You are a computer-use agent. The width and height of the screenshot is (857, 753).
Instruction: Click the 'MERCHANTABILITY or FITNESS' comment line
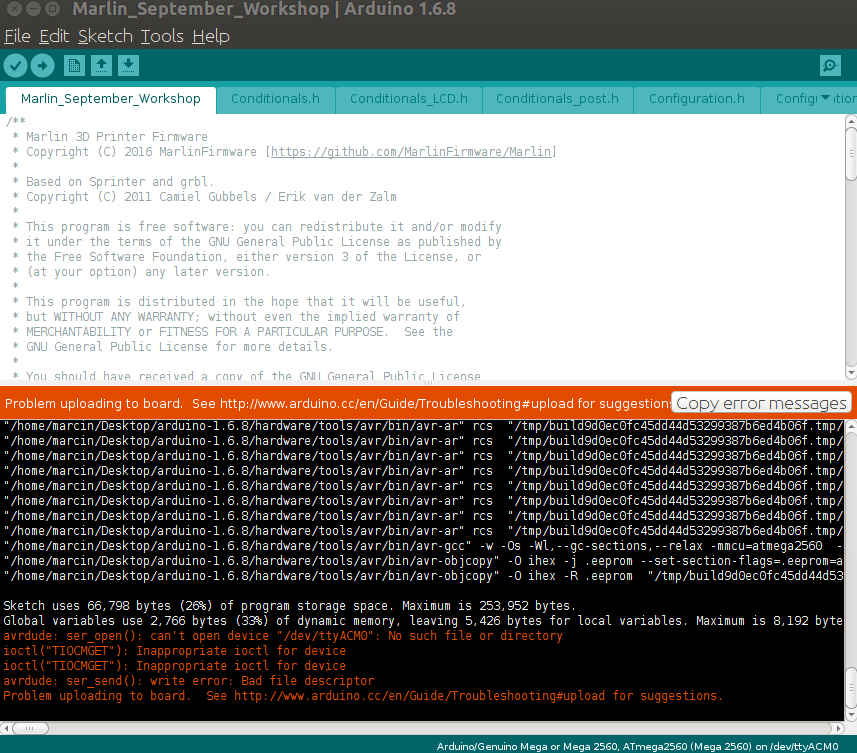(x=239, y=332)
